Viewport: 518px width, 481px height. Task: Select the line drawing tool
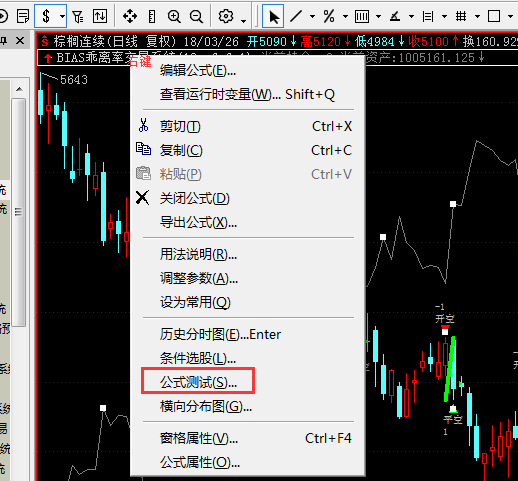[x=296, y=16]
